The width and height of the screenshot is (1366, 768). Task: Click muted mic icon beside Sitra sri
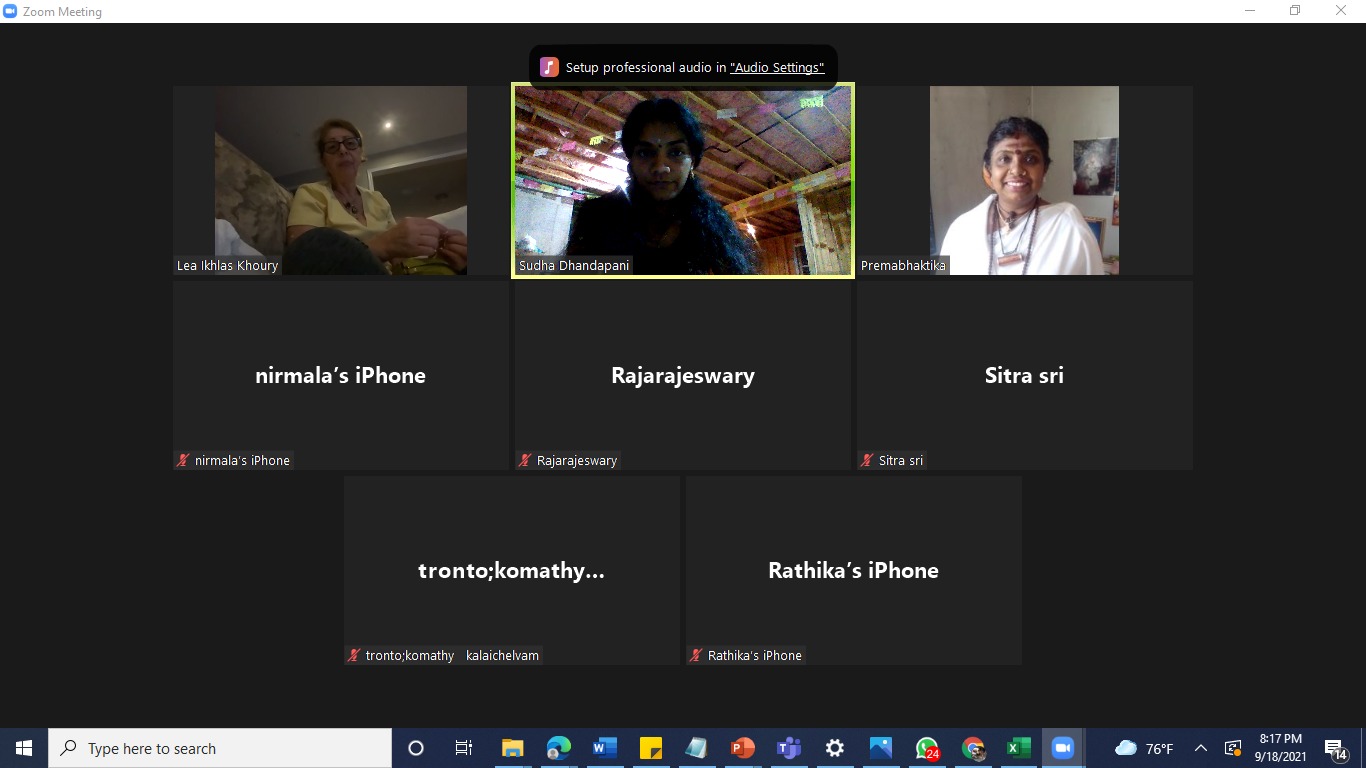pos(867,461)
